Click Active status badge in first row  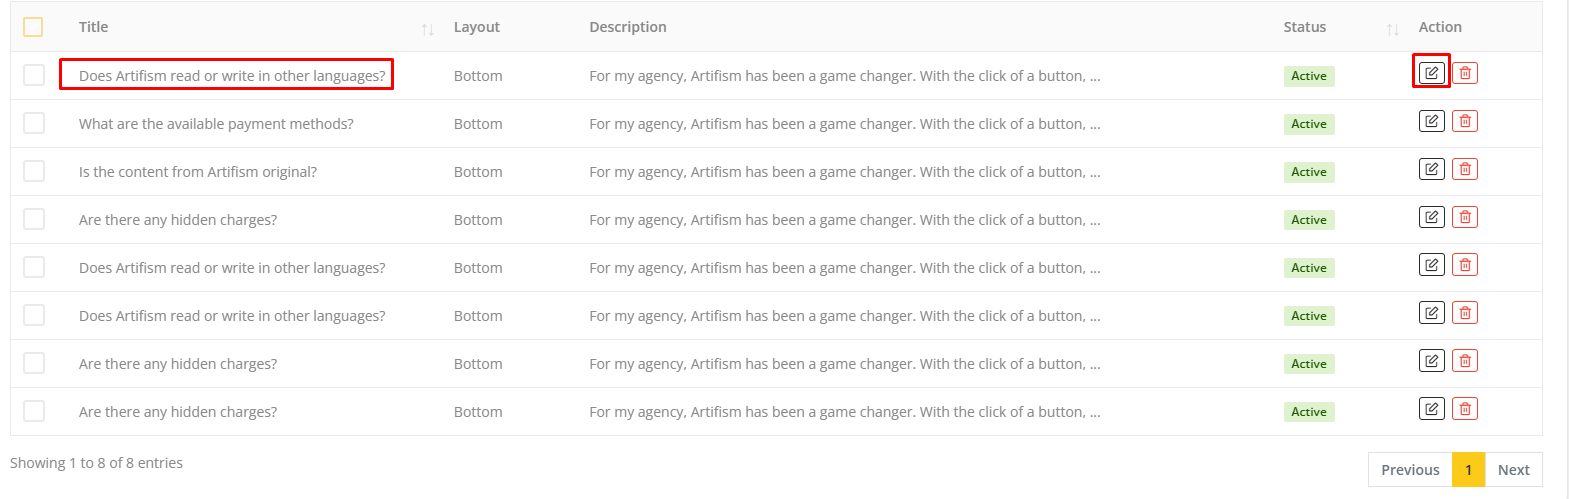pos(1308,76)
